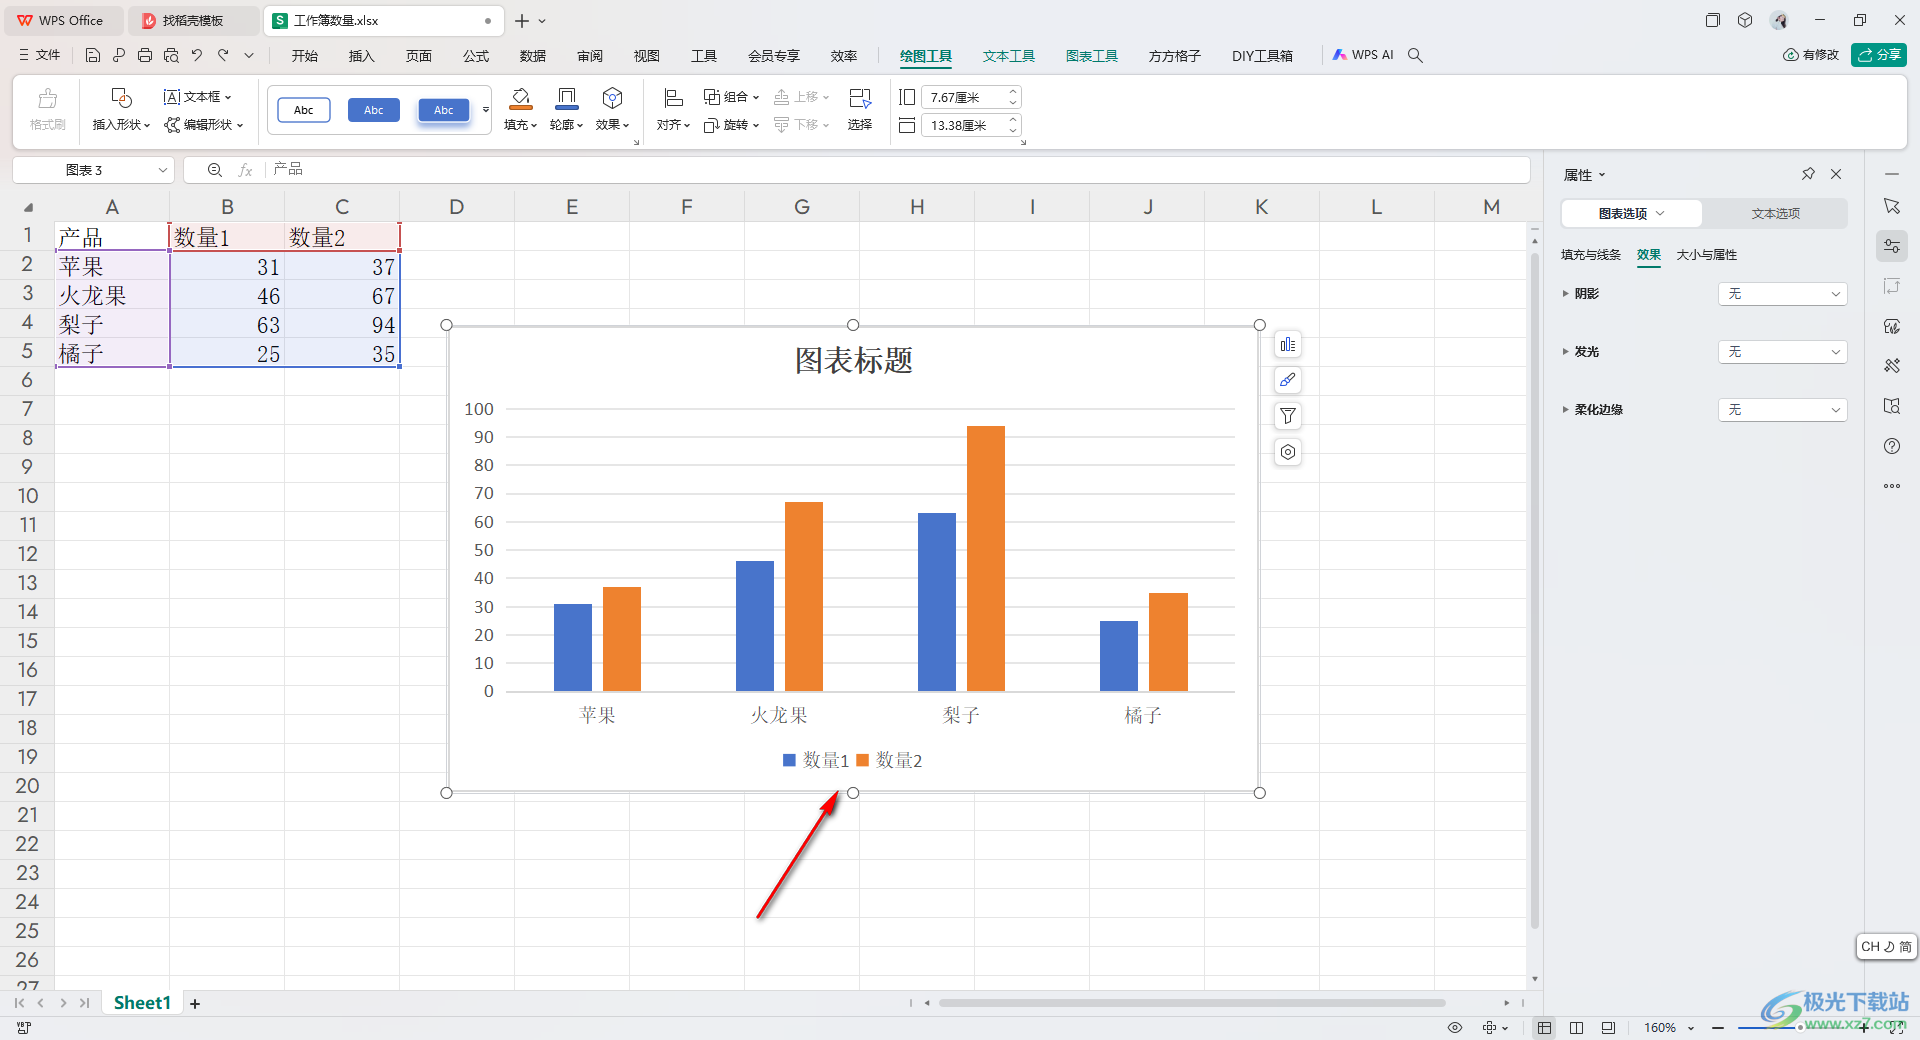Click the green Share button
The width and height of the screenshot is (1920, 1040).
1879,55
